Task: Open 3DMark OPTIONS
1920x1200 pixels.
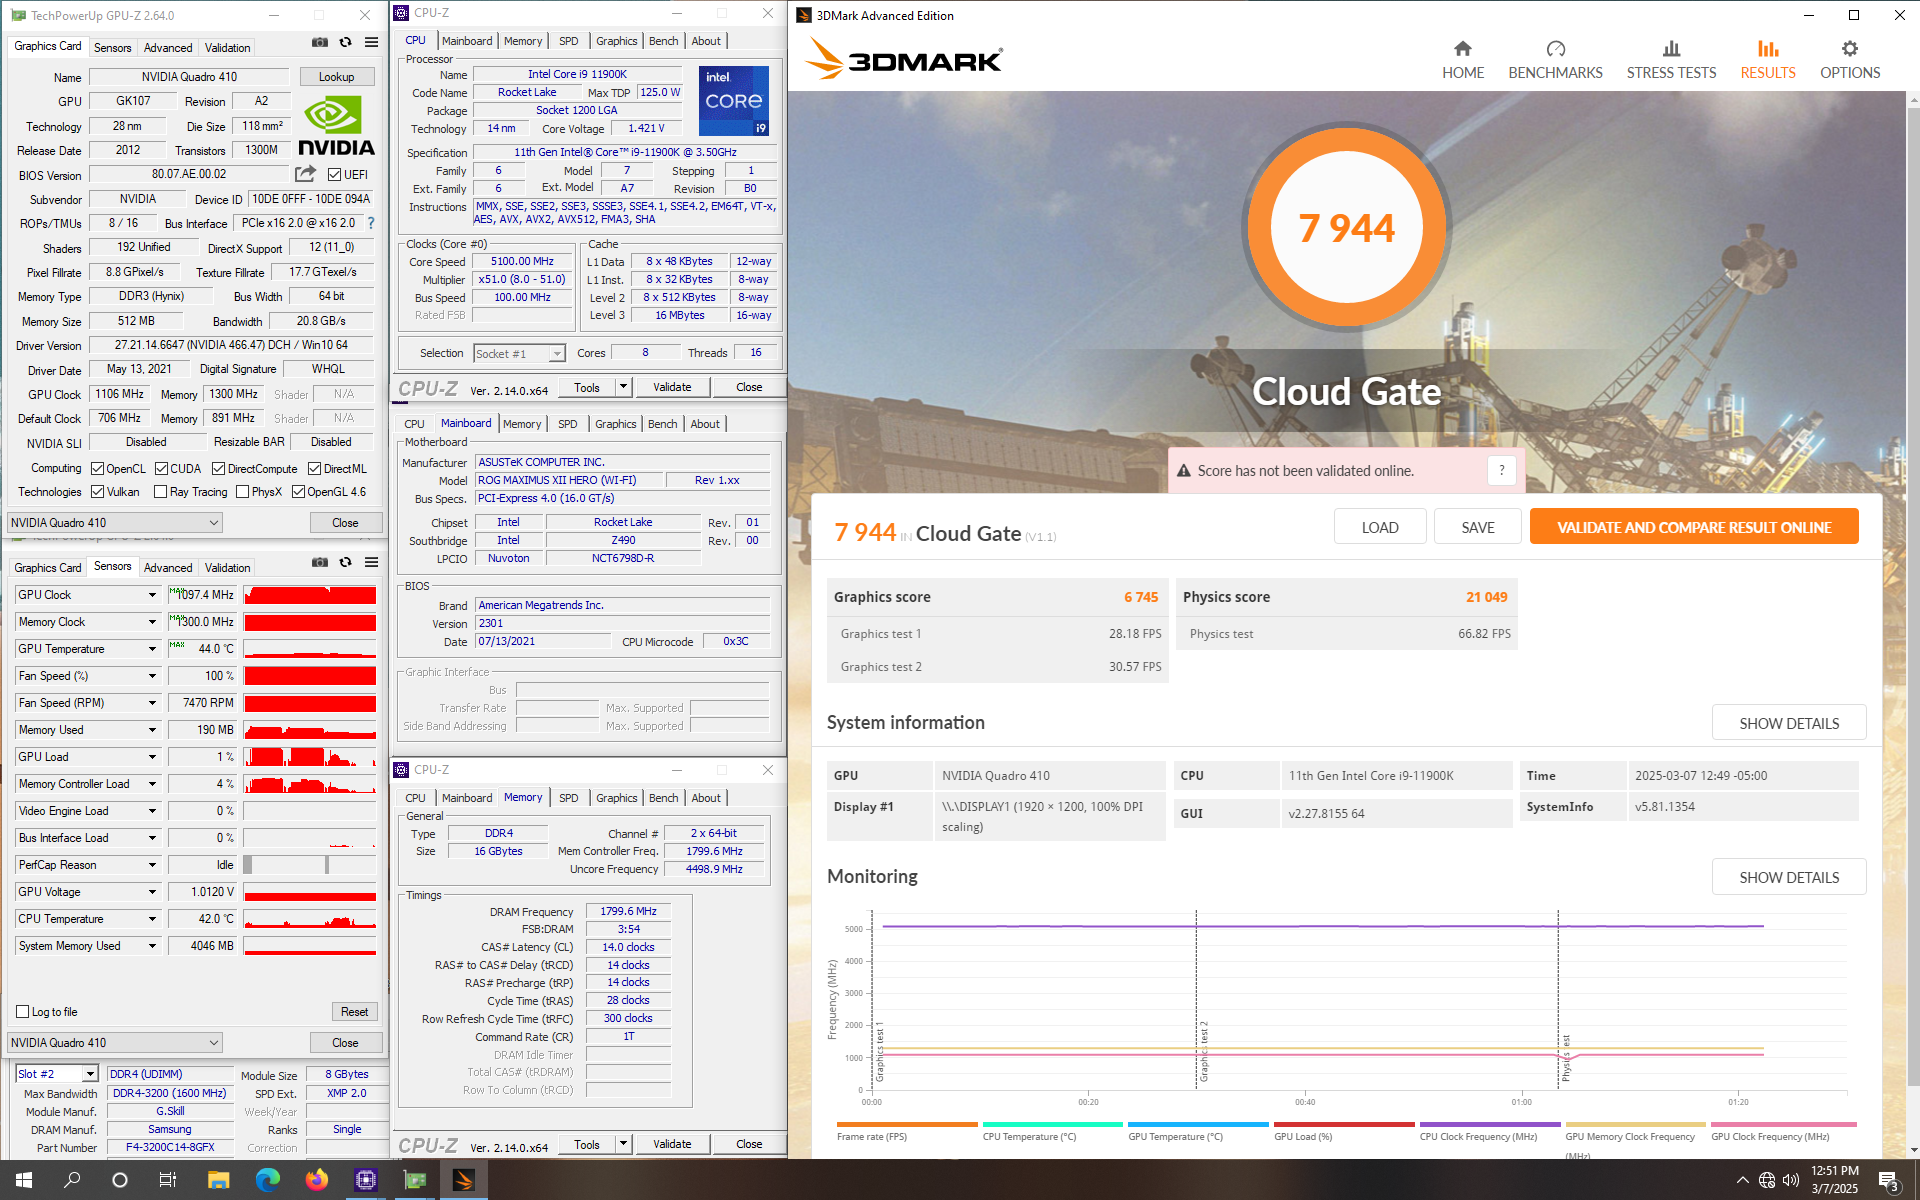Action: point(1850,60)
